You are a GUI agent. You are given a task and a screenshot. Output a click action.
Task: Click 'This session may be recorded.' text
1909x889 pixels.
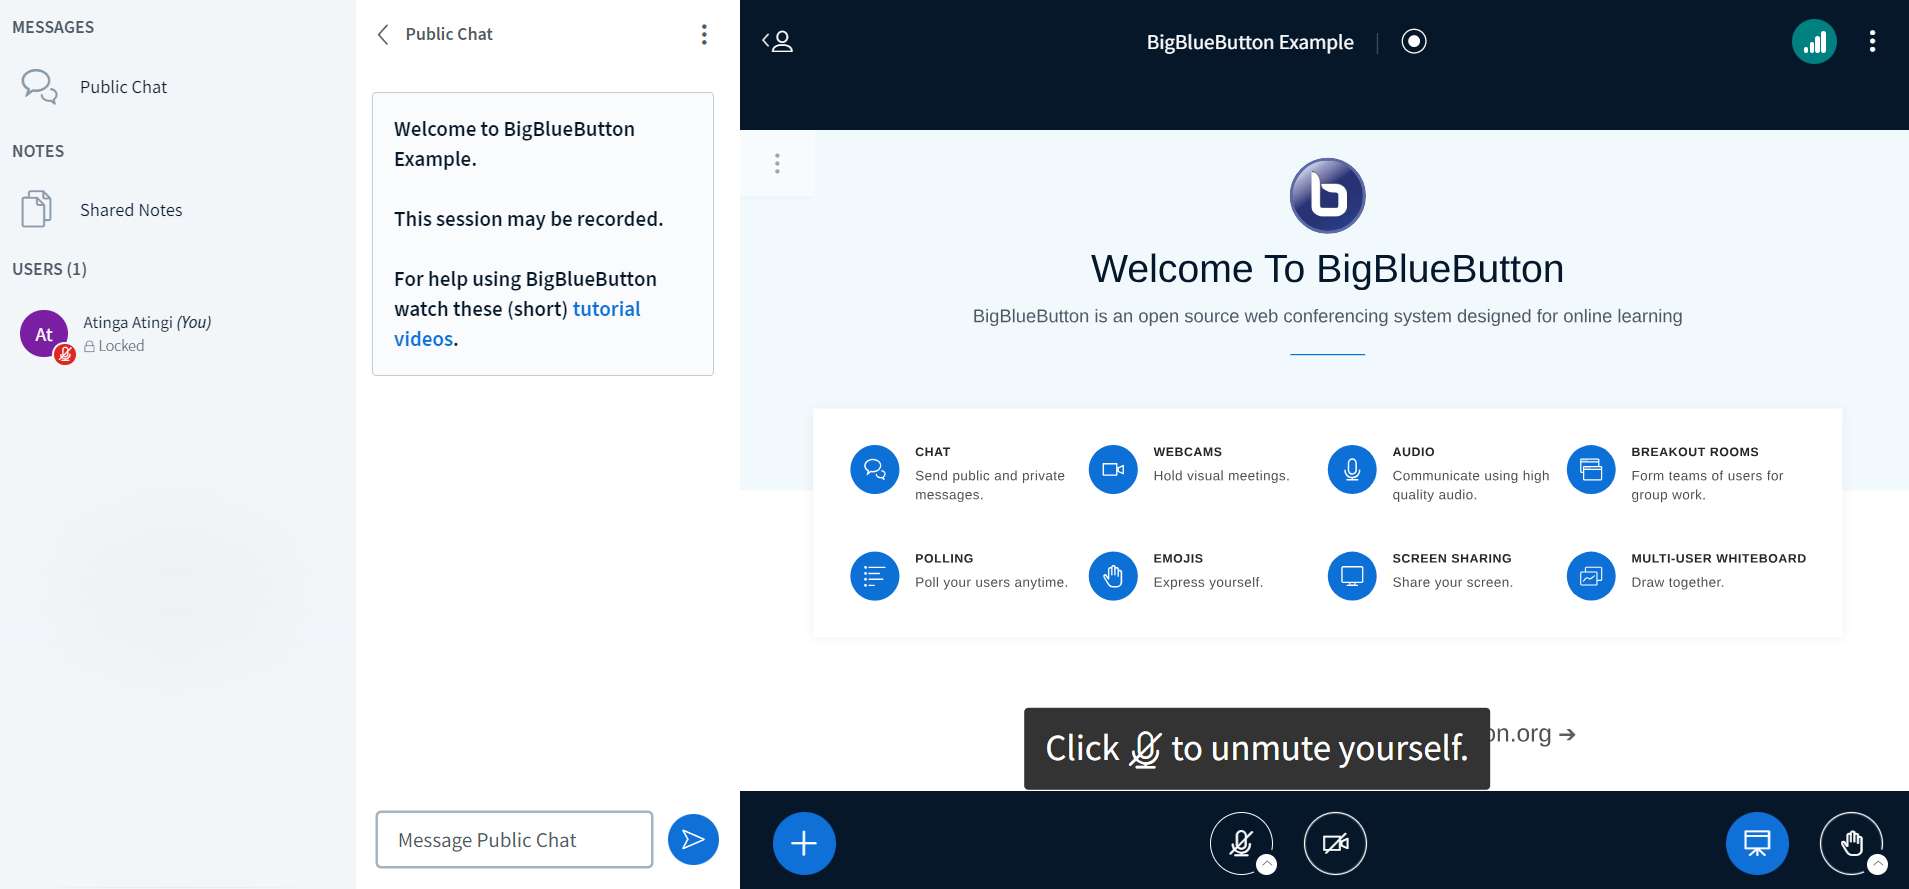528,219
